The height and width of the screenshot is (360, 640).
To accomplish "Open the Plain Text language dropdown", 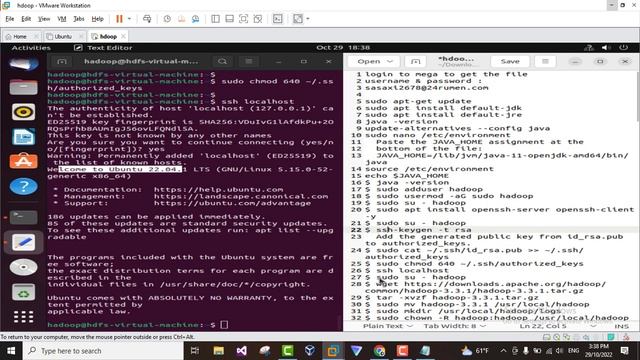I will pos(387,326).
